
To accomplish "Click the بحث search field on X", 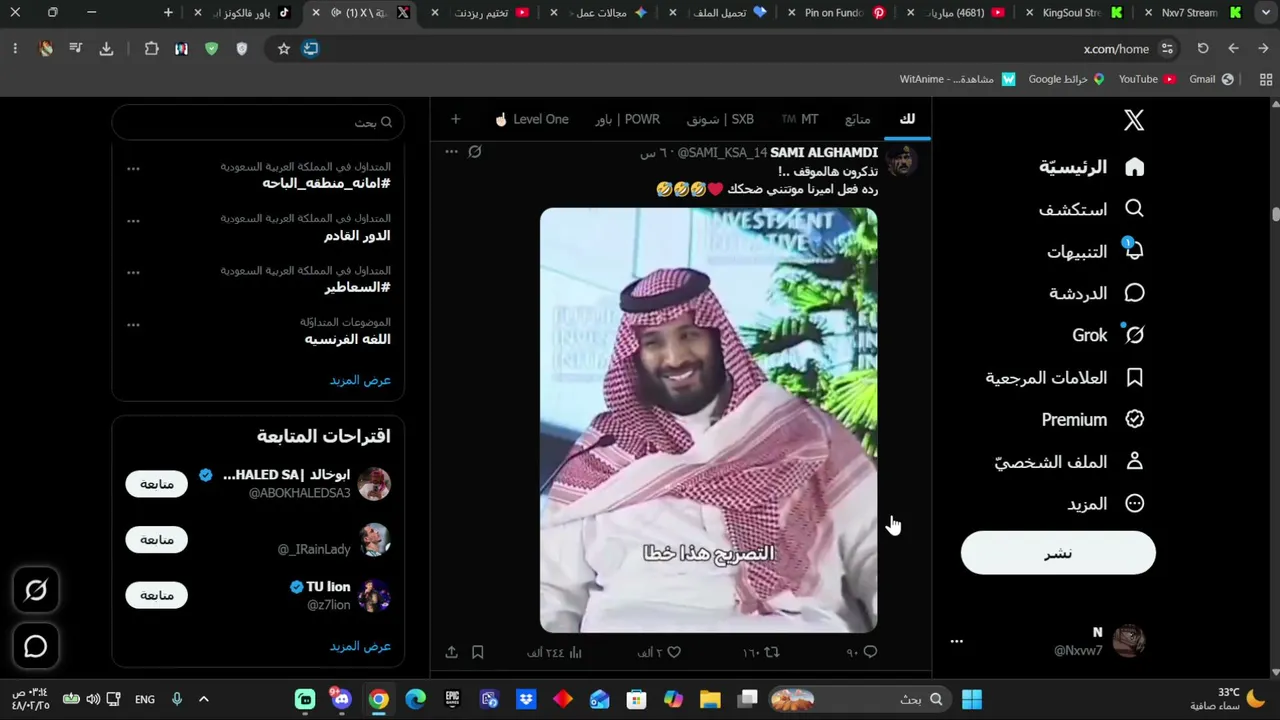I will coord(258,122).
